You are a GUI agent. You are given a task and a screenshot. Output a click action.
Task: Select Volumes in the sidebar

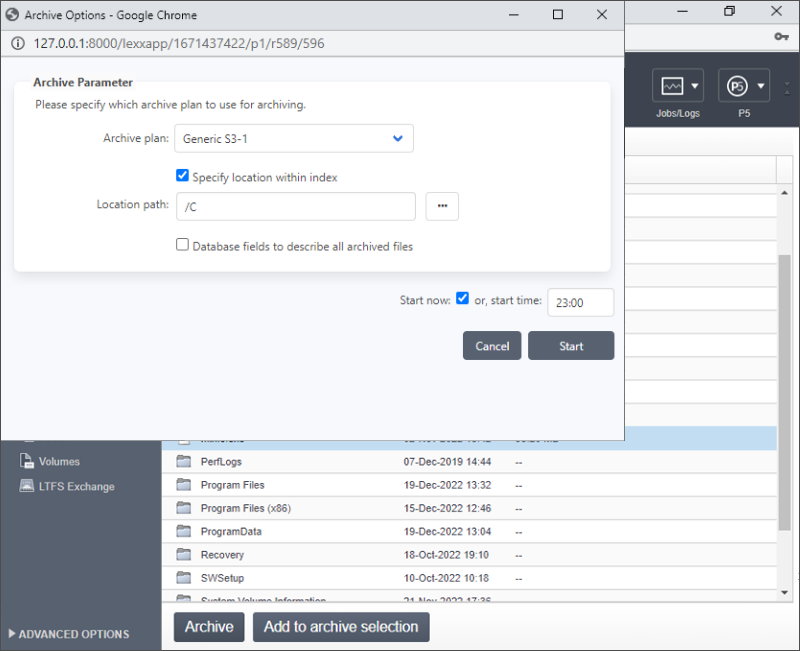pos(59,461)
